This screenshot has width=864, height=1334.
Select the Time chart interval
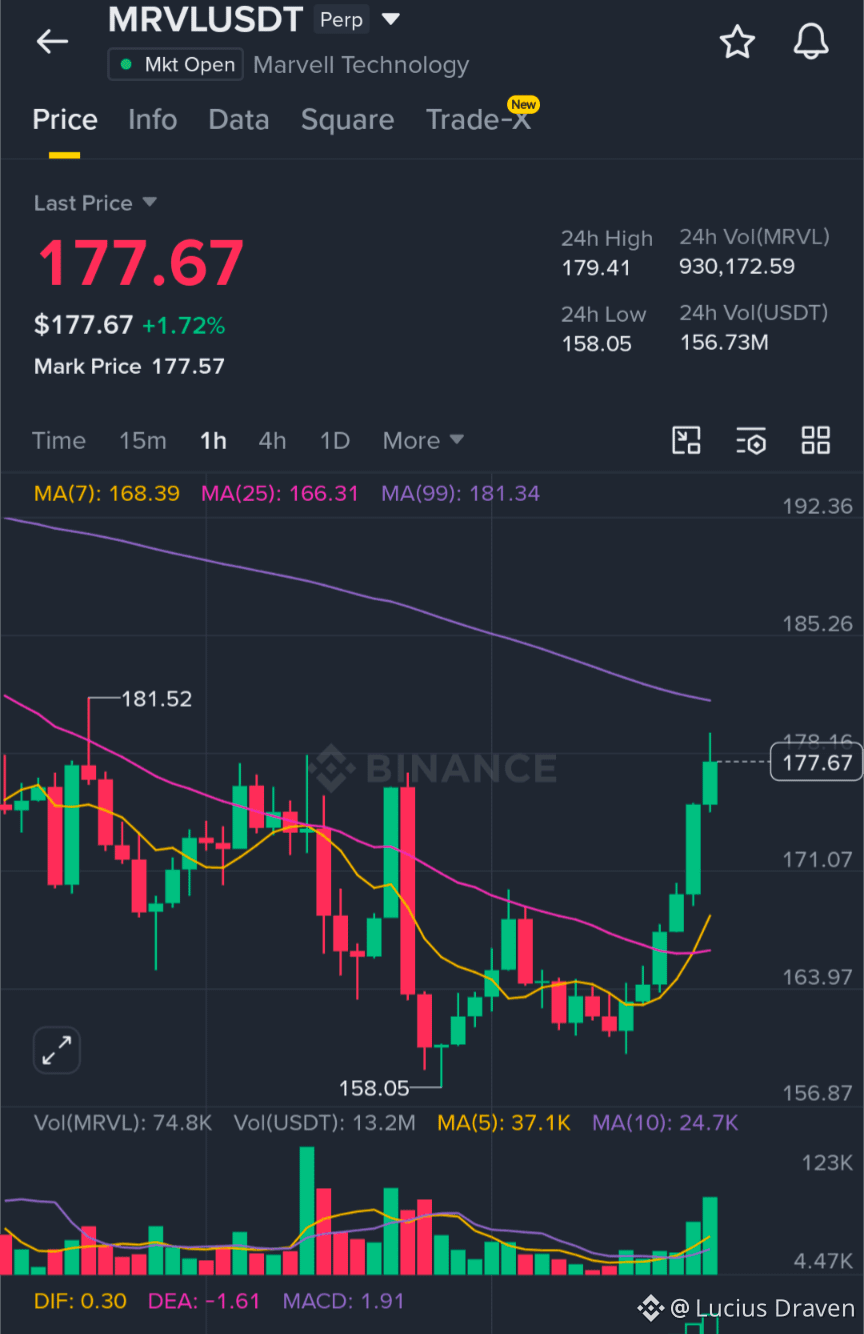59,440
